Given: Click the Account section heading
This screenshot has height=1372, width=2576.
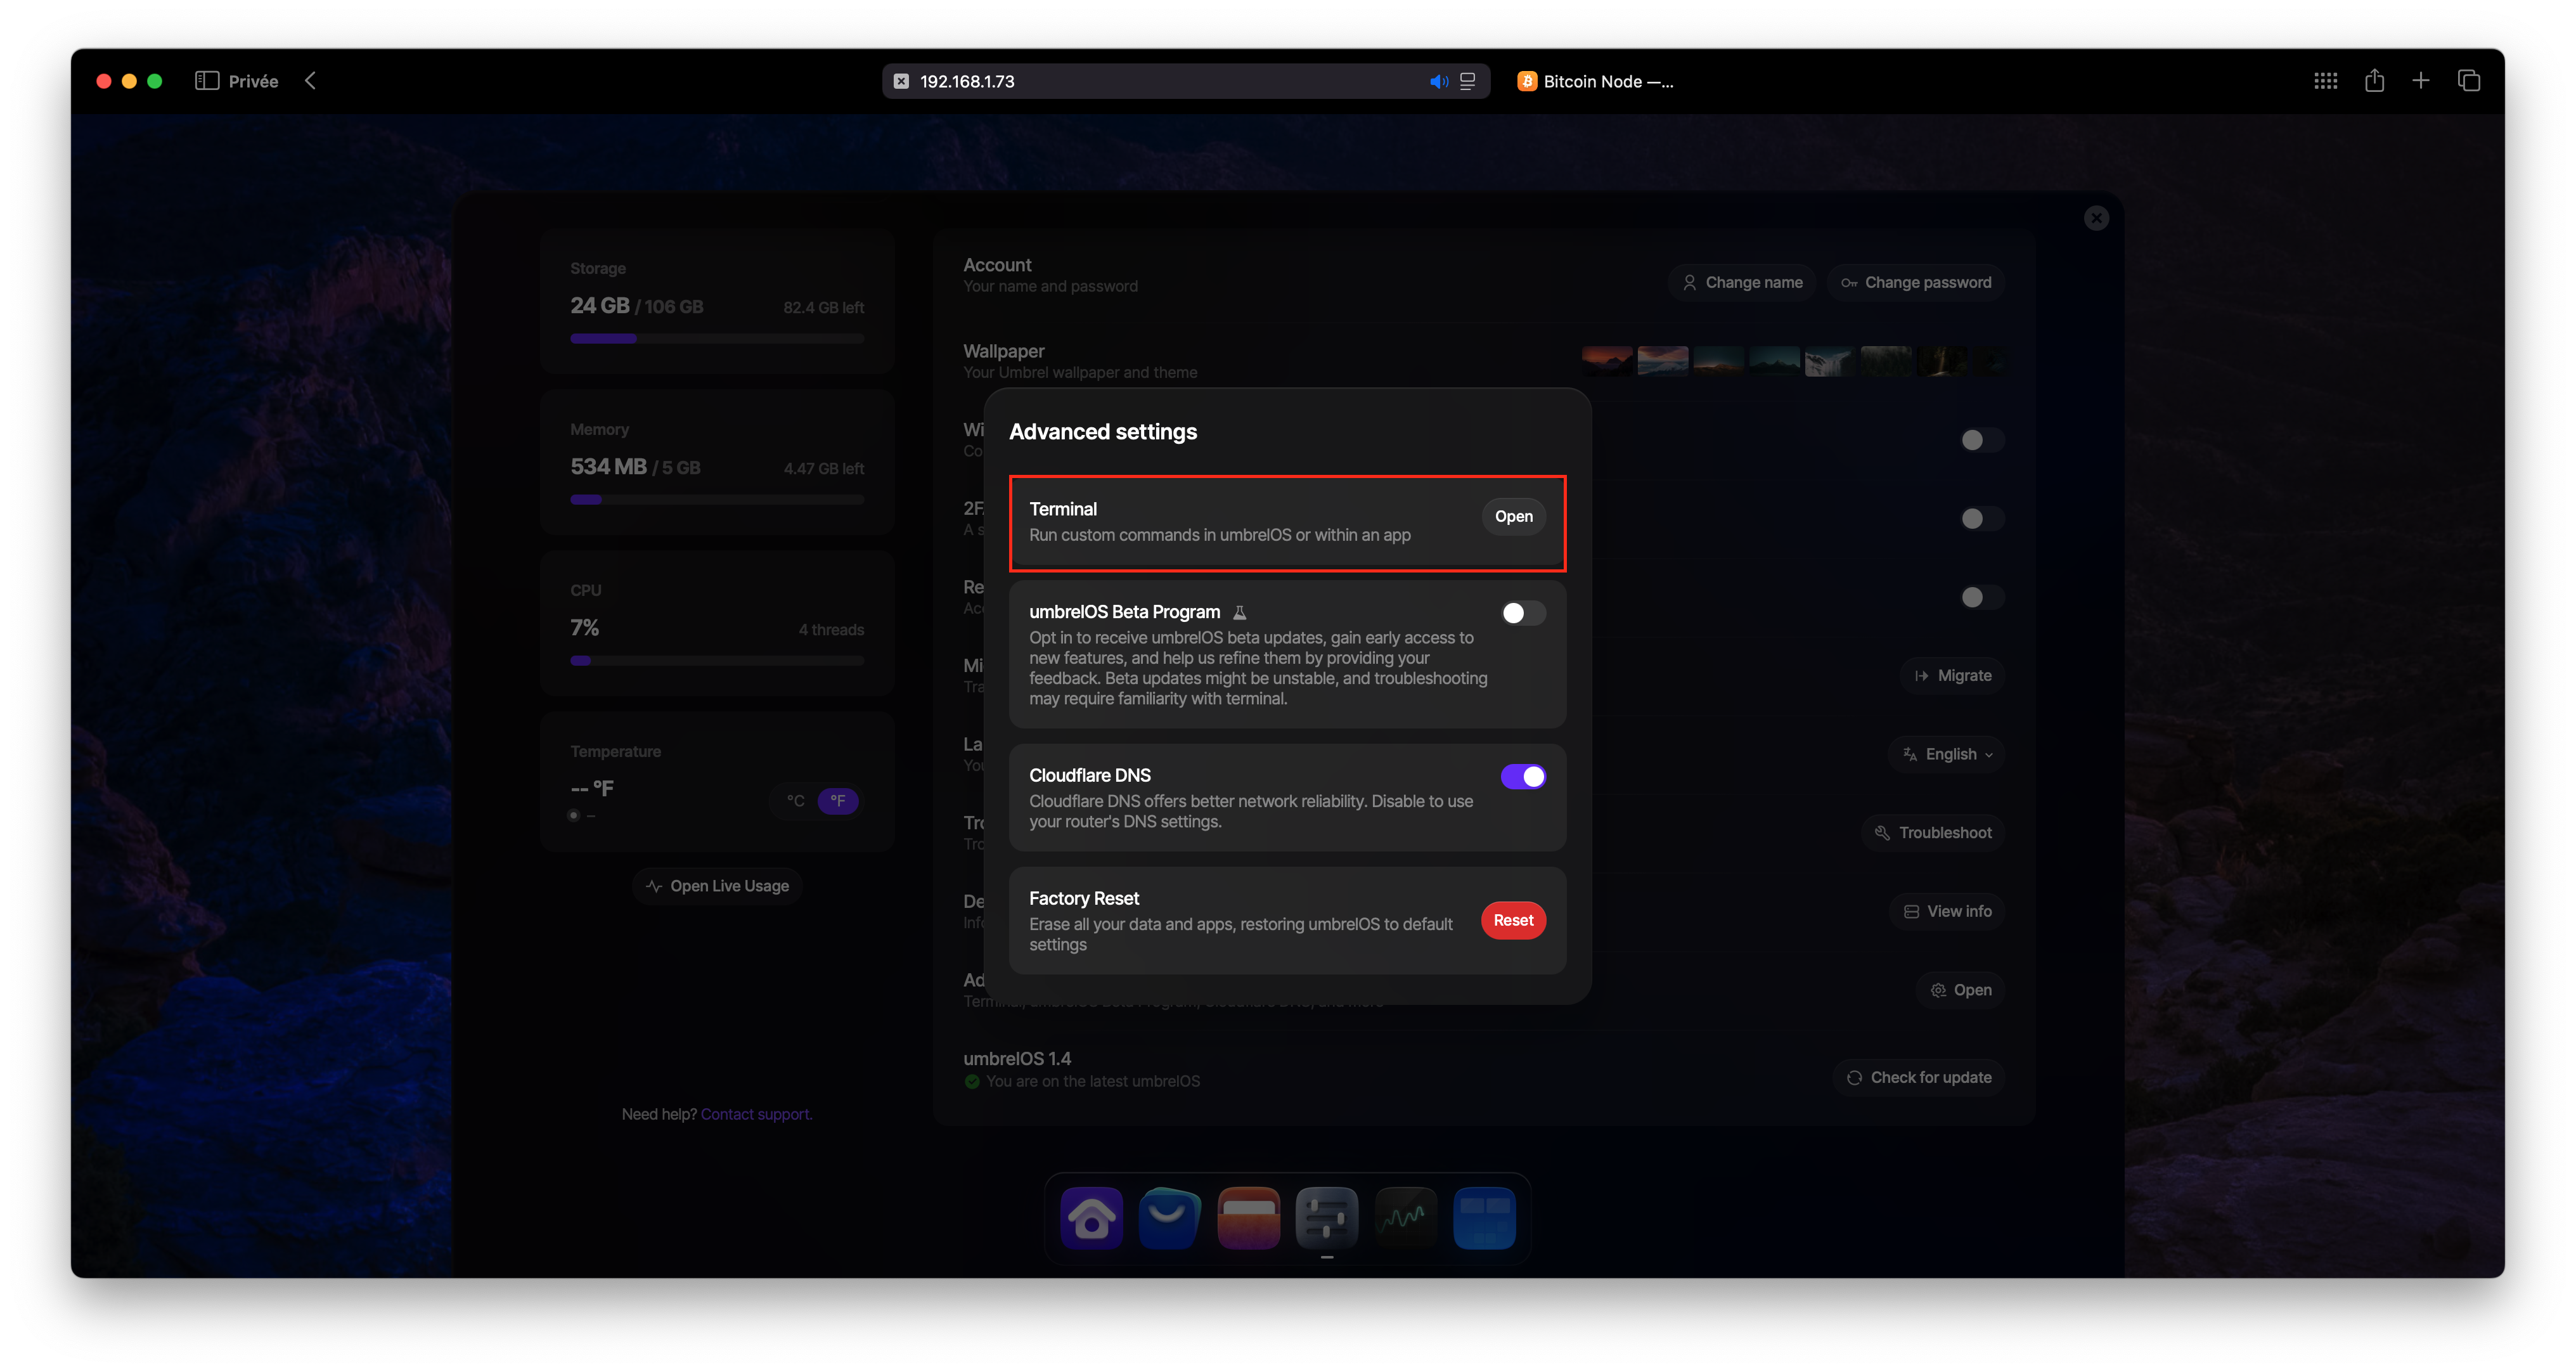Looking at the screenshot, I should [x=997, y=265].
